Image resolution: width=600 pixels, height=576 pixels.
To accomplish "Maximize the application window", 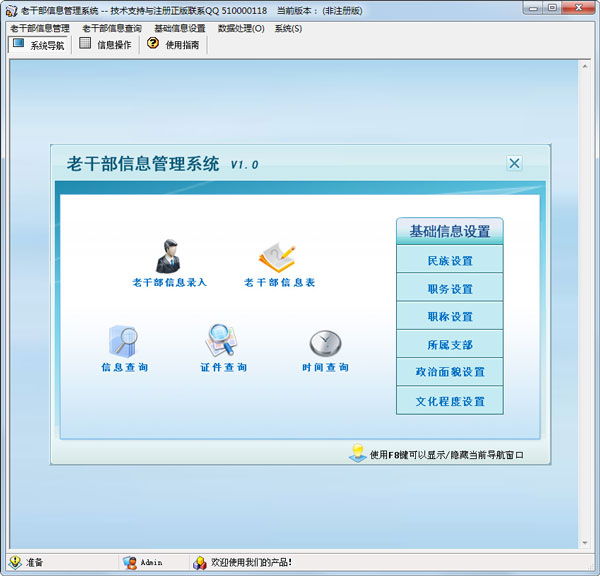I will [552, 8].
